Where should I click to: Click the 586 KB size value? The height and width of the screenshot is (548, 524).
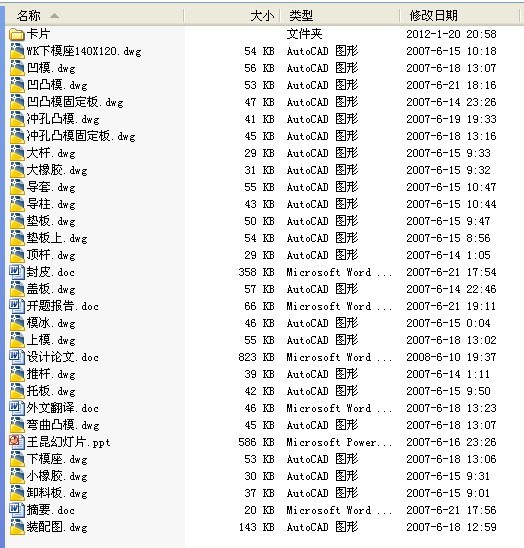[x=257, y=442]
